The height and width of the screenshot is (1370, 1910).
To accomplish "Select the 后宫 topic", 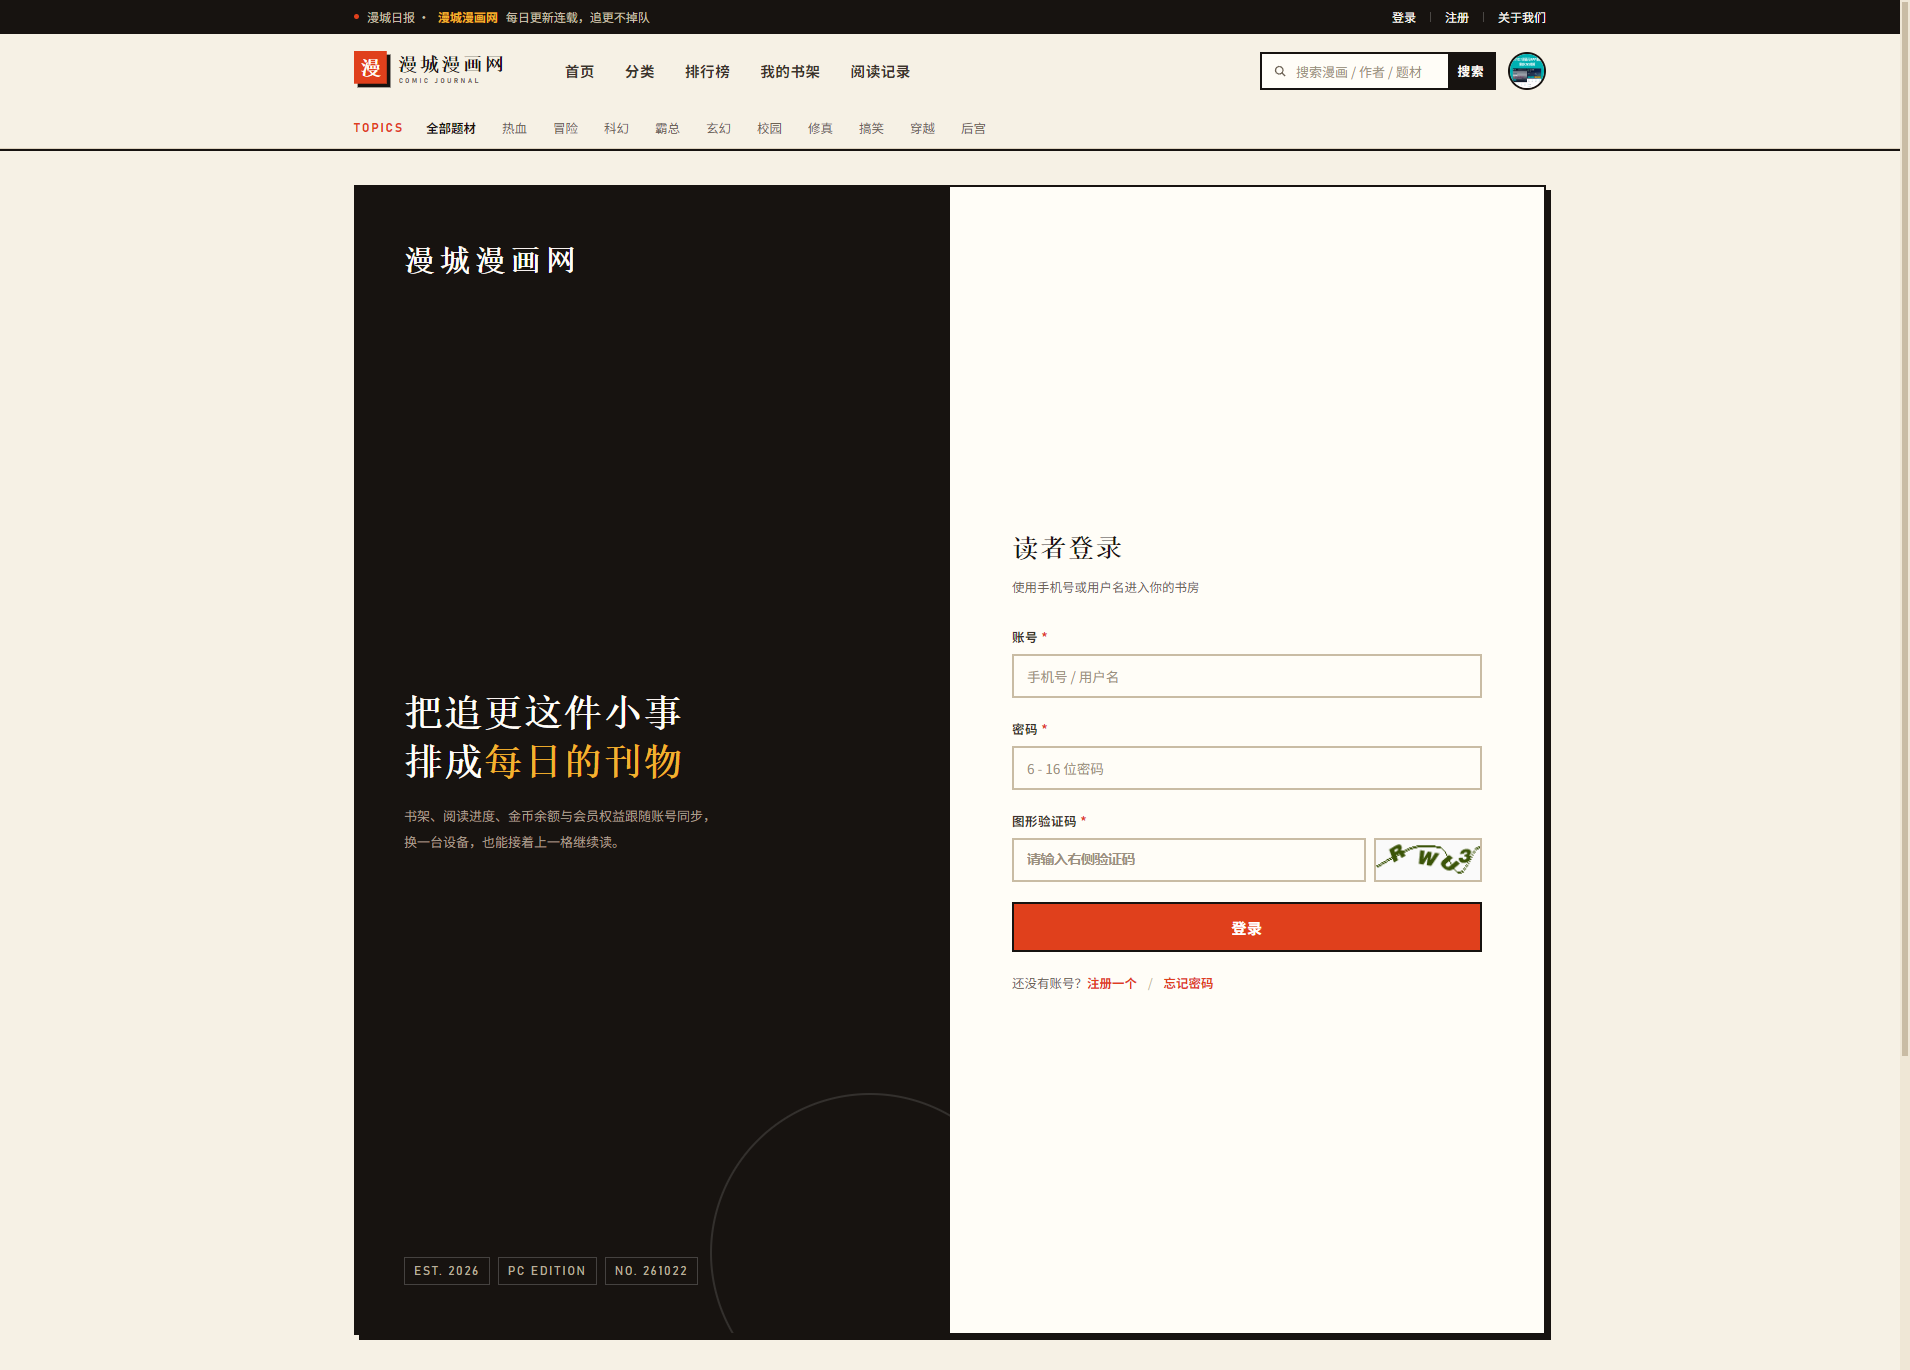I will pyautogui.click(x=973, y=129).
